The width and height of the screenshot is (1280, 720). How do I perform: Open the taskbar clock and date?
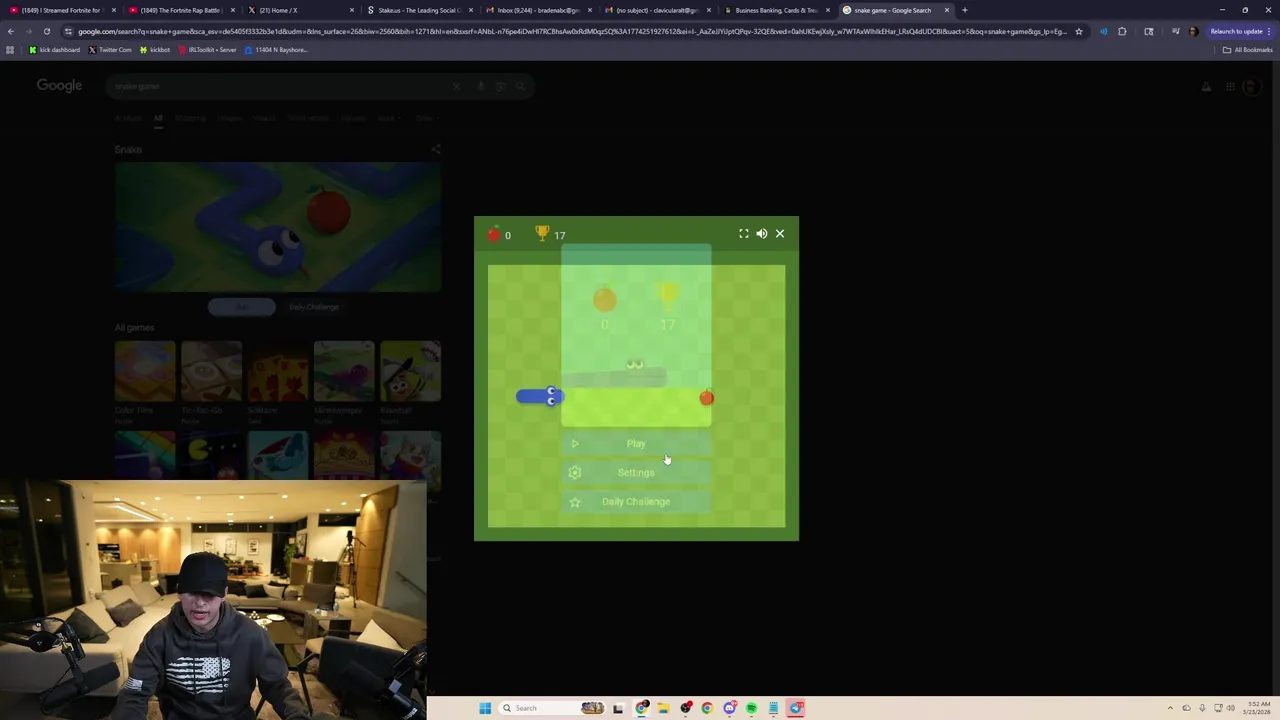point(1257,708)
